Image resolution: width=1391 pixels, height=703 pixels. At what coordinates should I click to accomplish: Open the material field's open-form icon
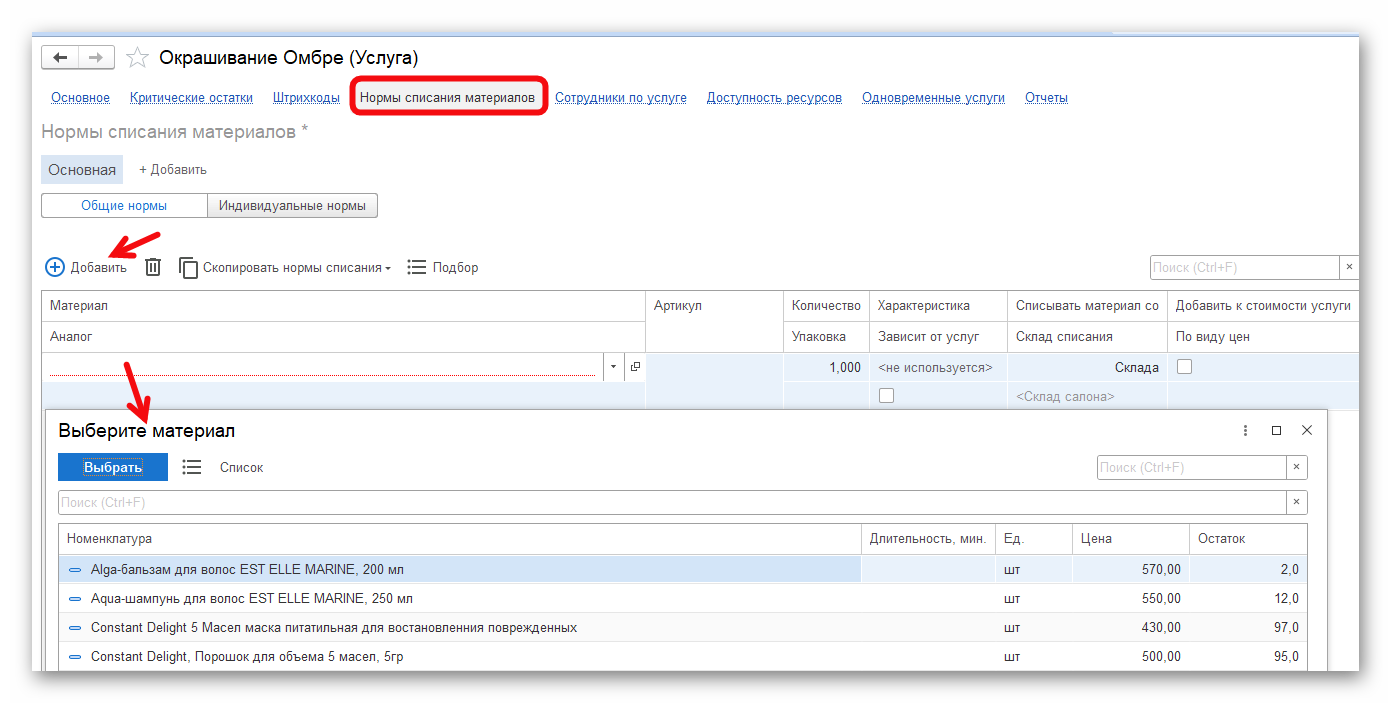pyautogui.click(x=635, y=367)
